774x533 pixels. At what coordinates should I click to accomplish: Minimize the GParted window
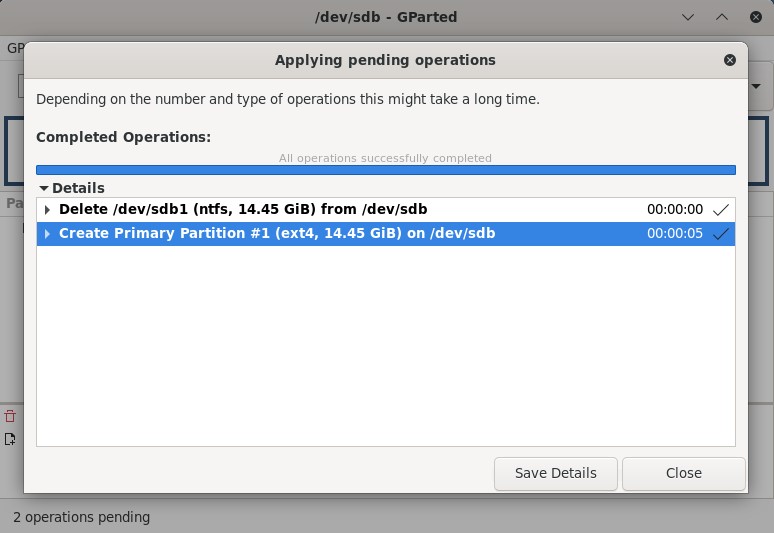(x=688, y=17)
